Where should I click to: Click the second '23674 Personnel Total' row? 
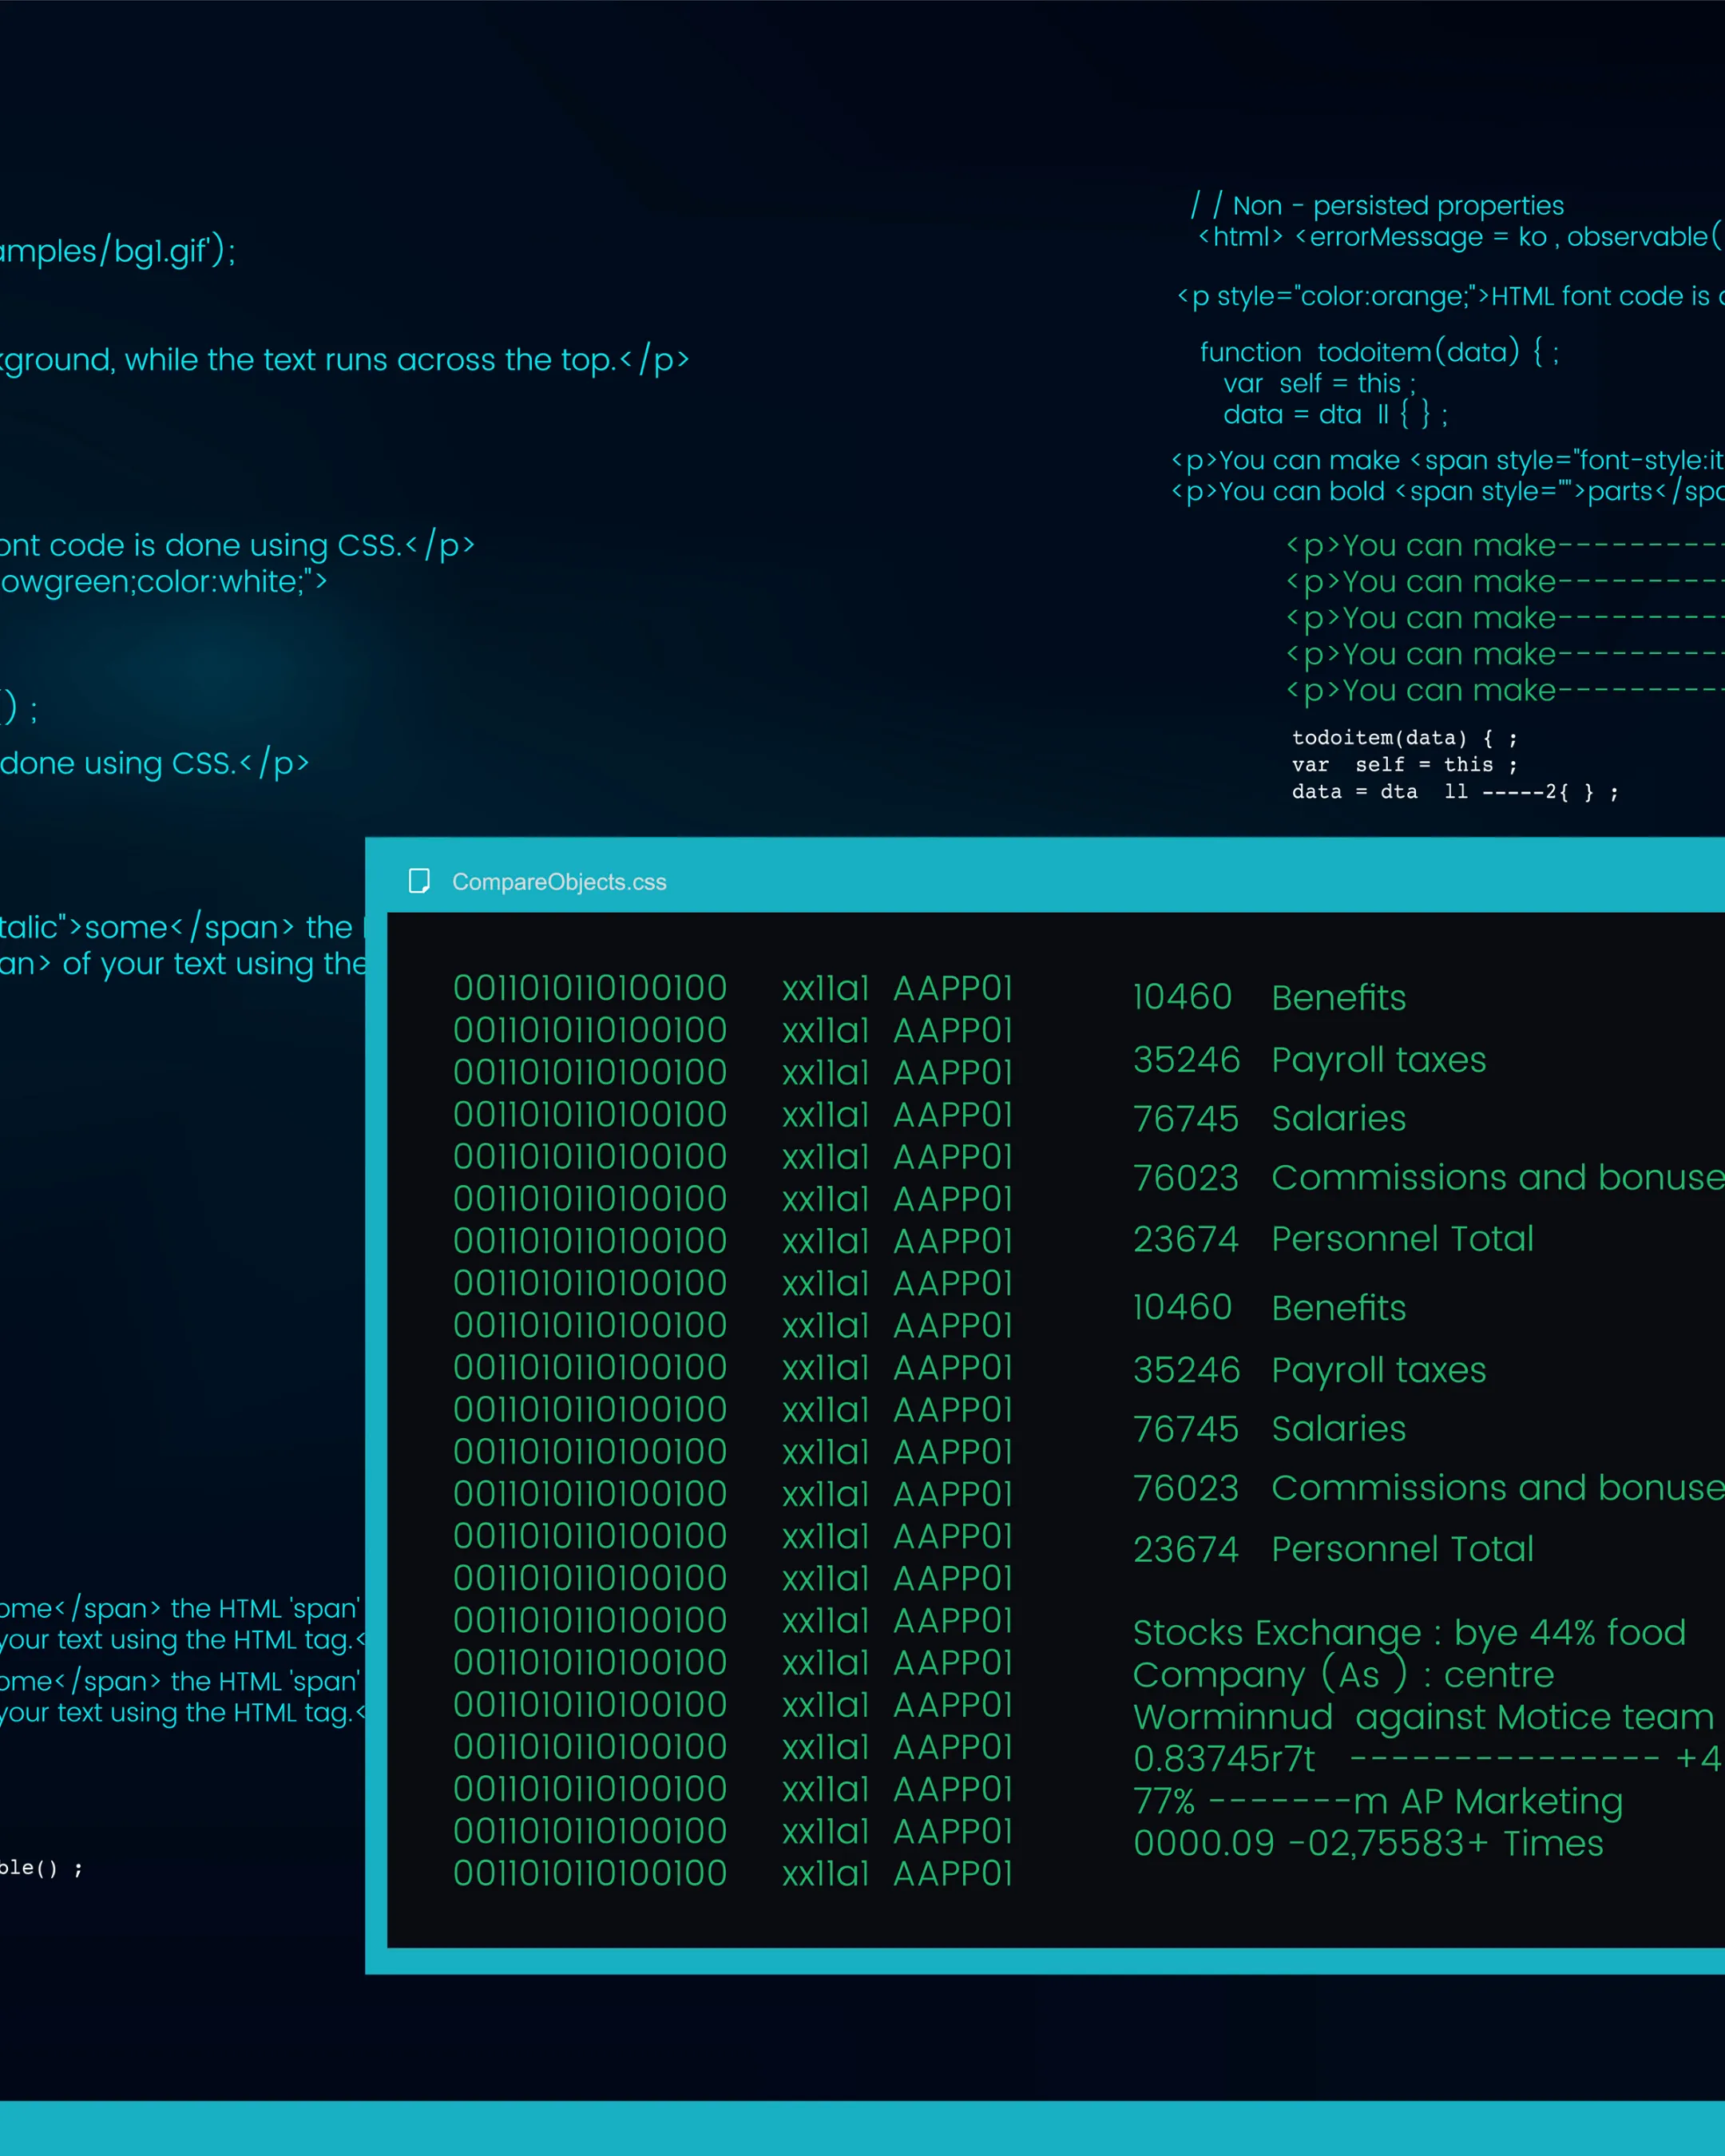pyautogui.click(x=1332, y=1548)
